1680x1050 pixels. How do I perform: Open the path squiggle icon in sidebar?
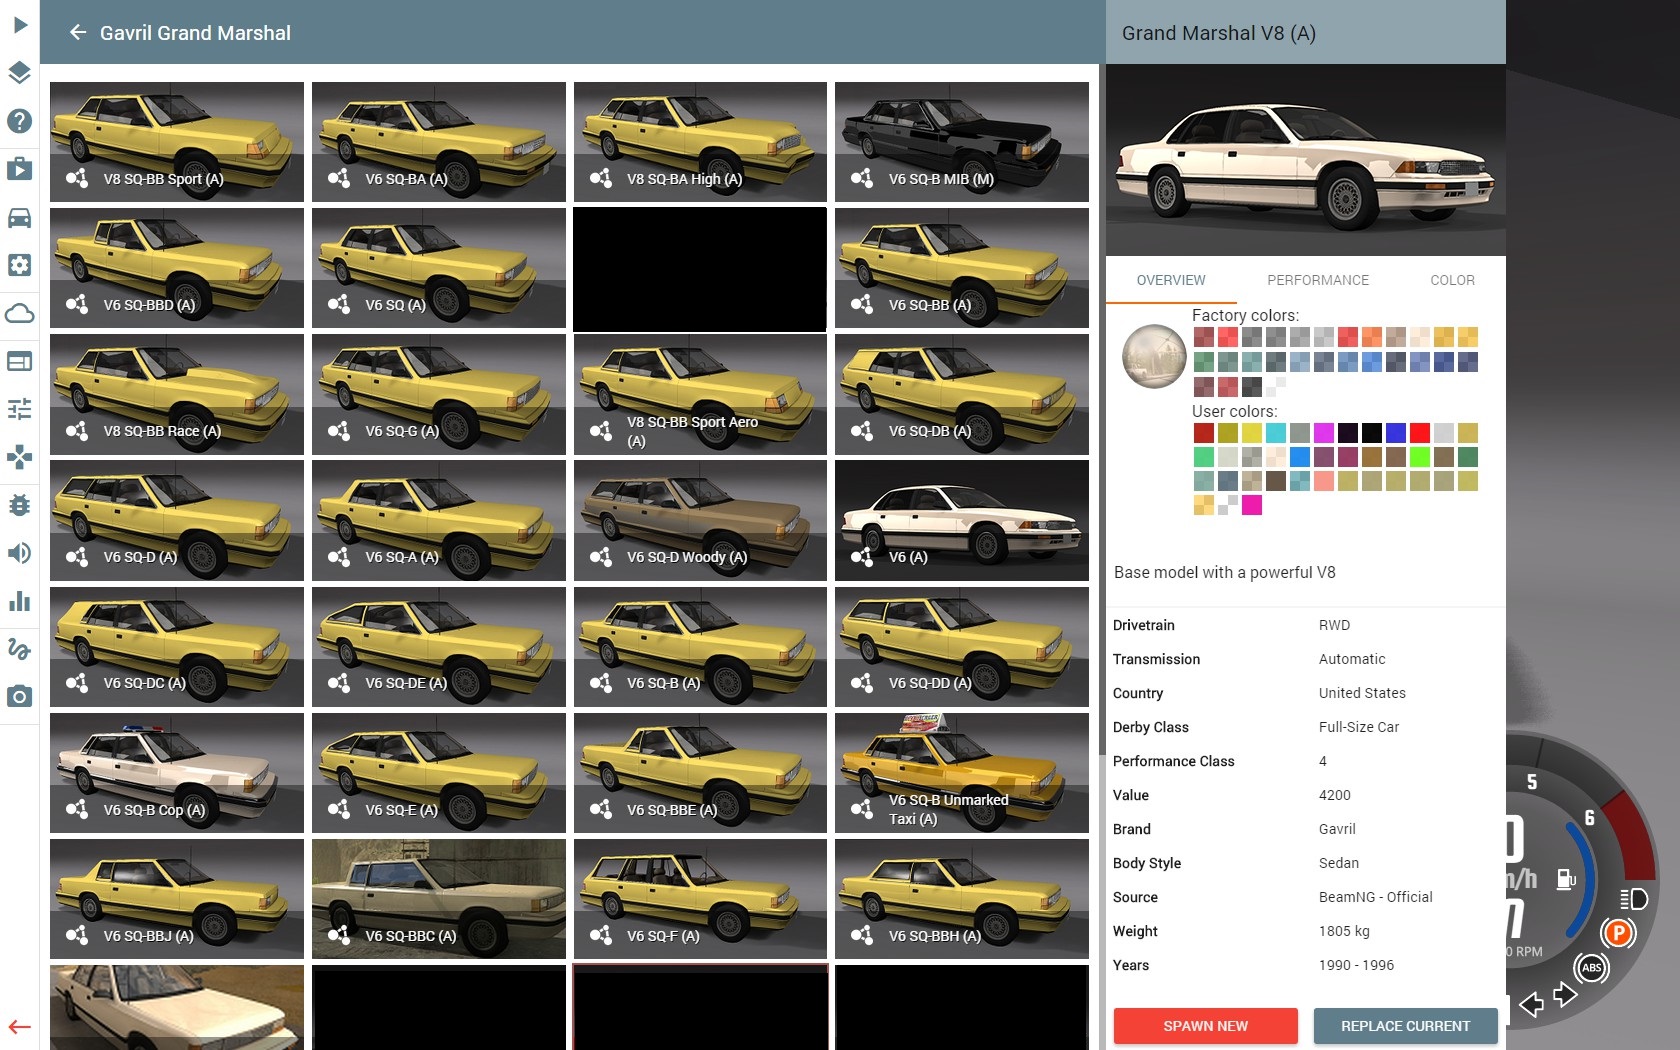click(x=19, y=649)
